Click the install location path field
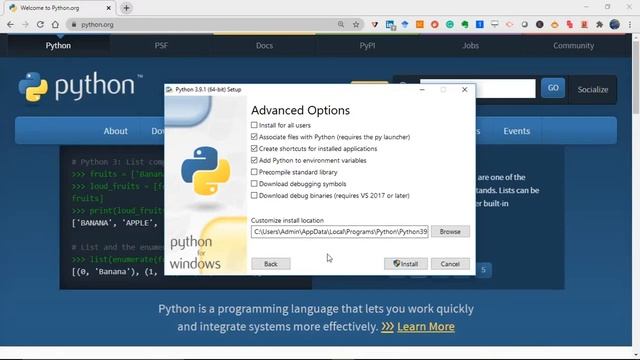This screenshot has height=360, width=640. (x=340, y=231)
